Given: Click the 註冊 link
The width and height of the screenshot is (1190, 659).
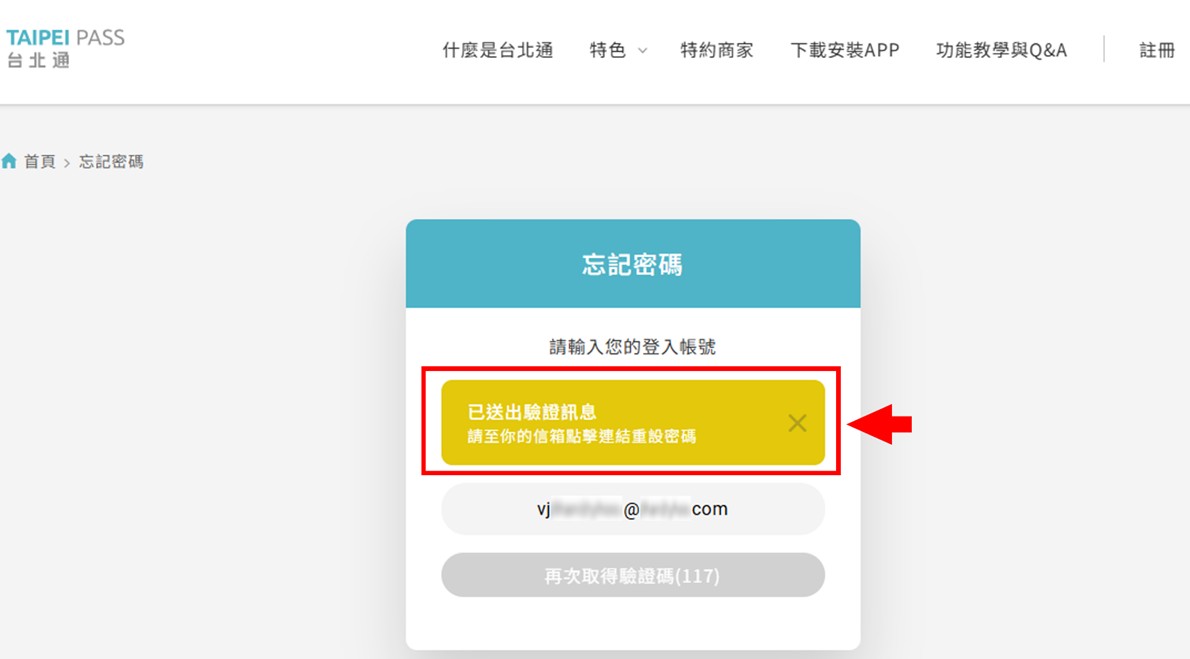Looking at the screenshot, I should [x=1157, y=50].
